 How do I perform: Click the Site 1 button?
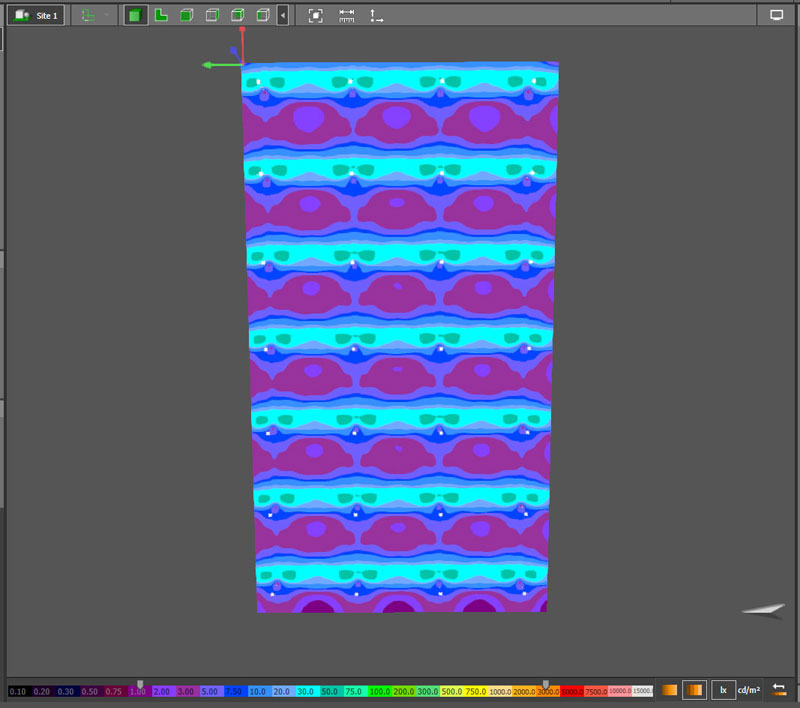(37, 15)
